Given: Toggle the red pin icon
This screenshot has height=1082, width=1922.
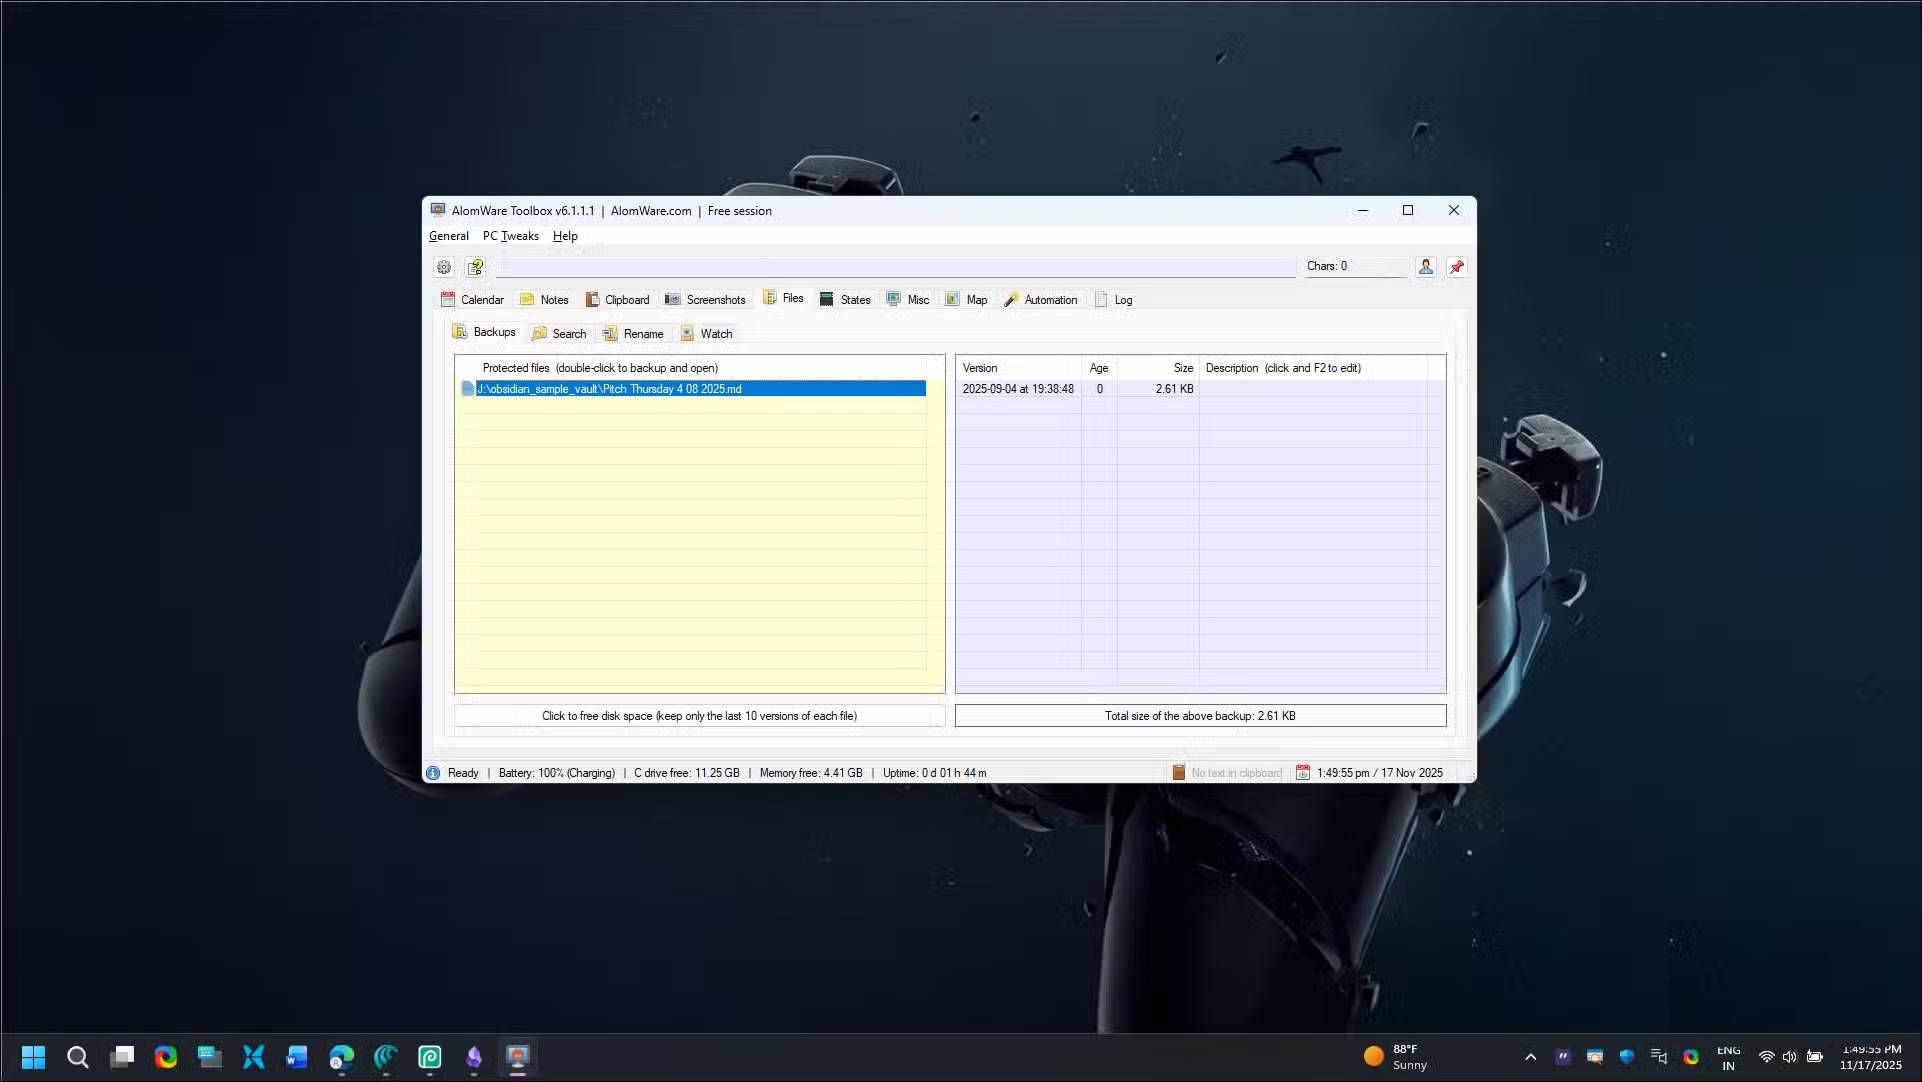Looking at the screenshot, I should [1457, 267].
